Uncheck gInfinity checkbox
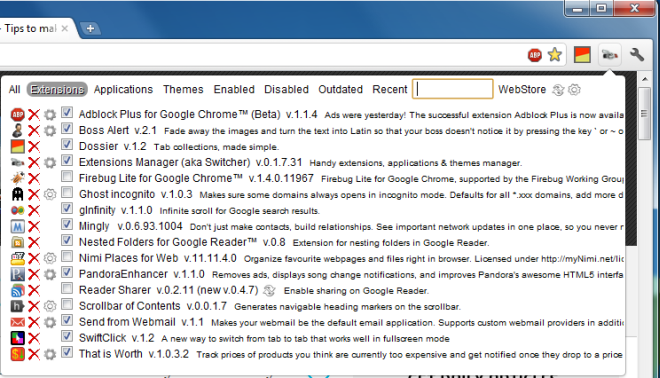The height and width of the screenshot is (378, 660). point(67,208)
